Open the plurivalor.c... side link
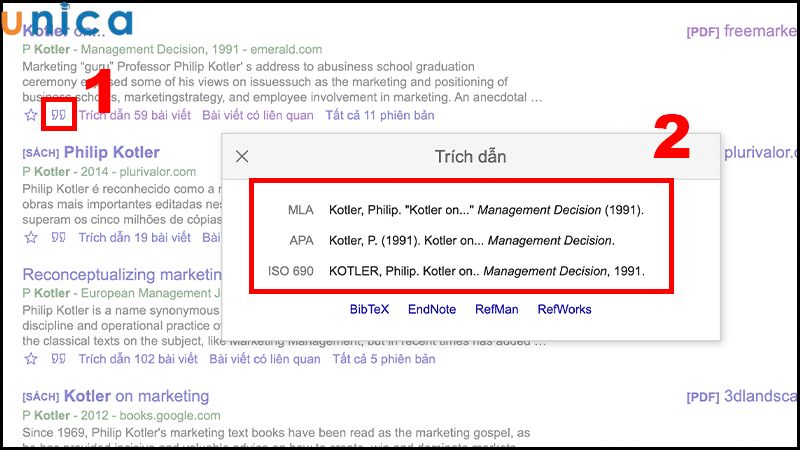The width and height of the screenshot is (800, 450). [x=760, y=152]
